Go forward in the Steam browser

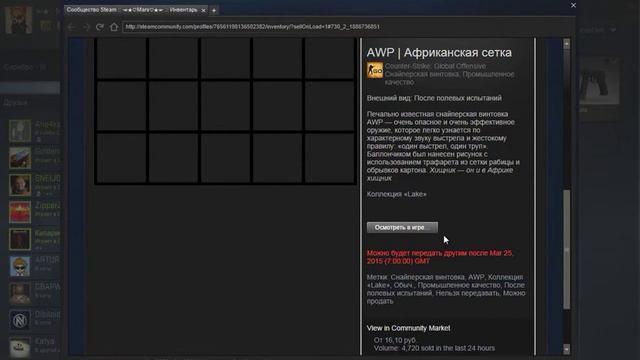click(86, 27)
